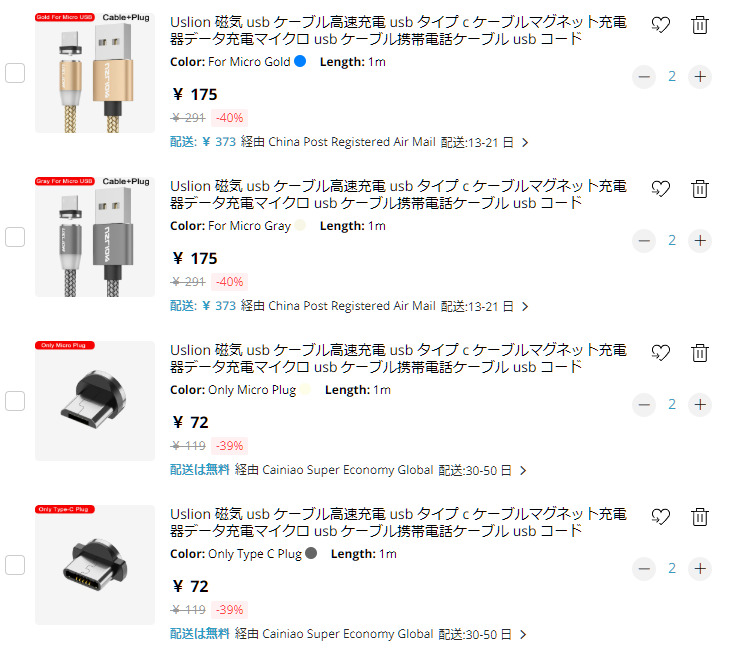Open the Only Micro Plug product thumbnail
Viewport: 734px width, 660px height.
click(x=95, y=401)
